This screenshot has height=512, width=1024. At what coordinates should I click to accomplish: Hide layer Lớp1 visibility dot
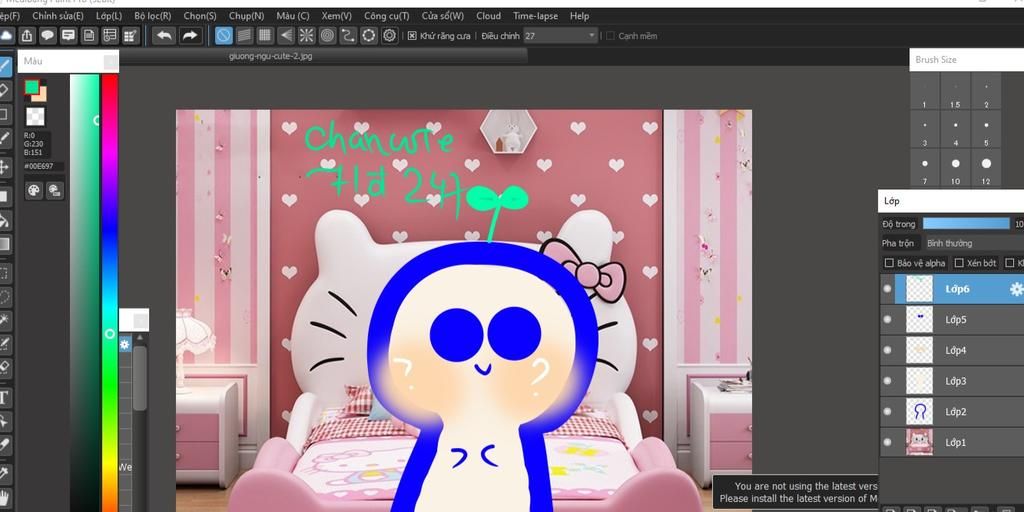(887, 442)
